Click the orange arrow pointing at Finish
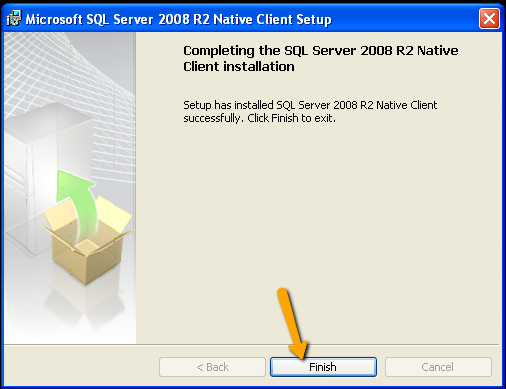506x389 pixels. point(293,323)
